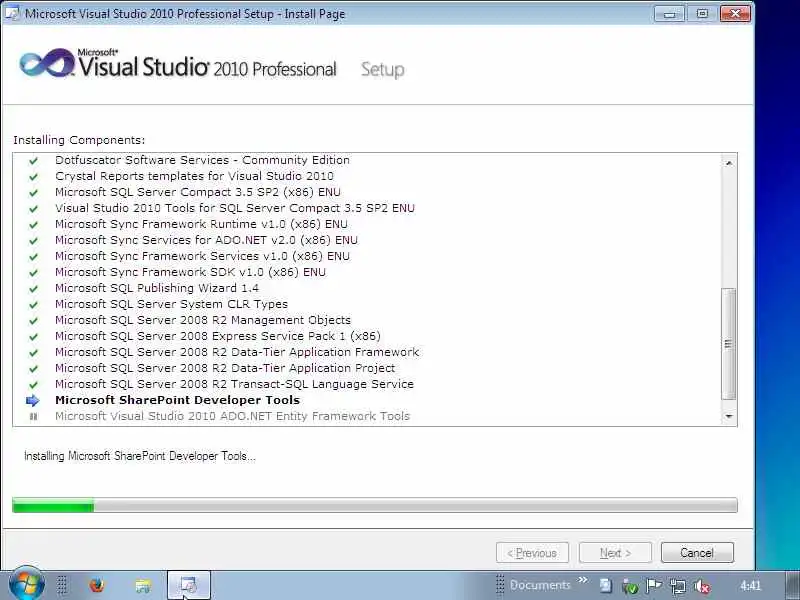Click checkmark beside Microsoft SQL Publishing Wizard 1.4
The height and width of the screenshot is (600, 800).
click(x=34, y=289)
